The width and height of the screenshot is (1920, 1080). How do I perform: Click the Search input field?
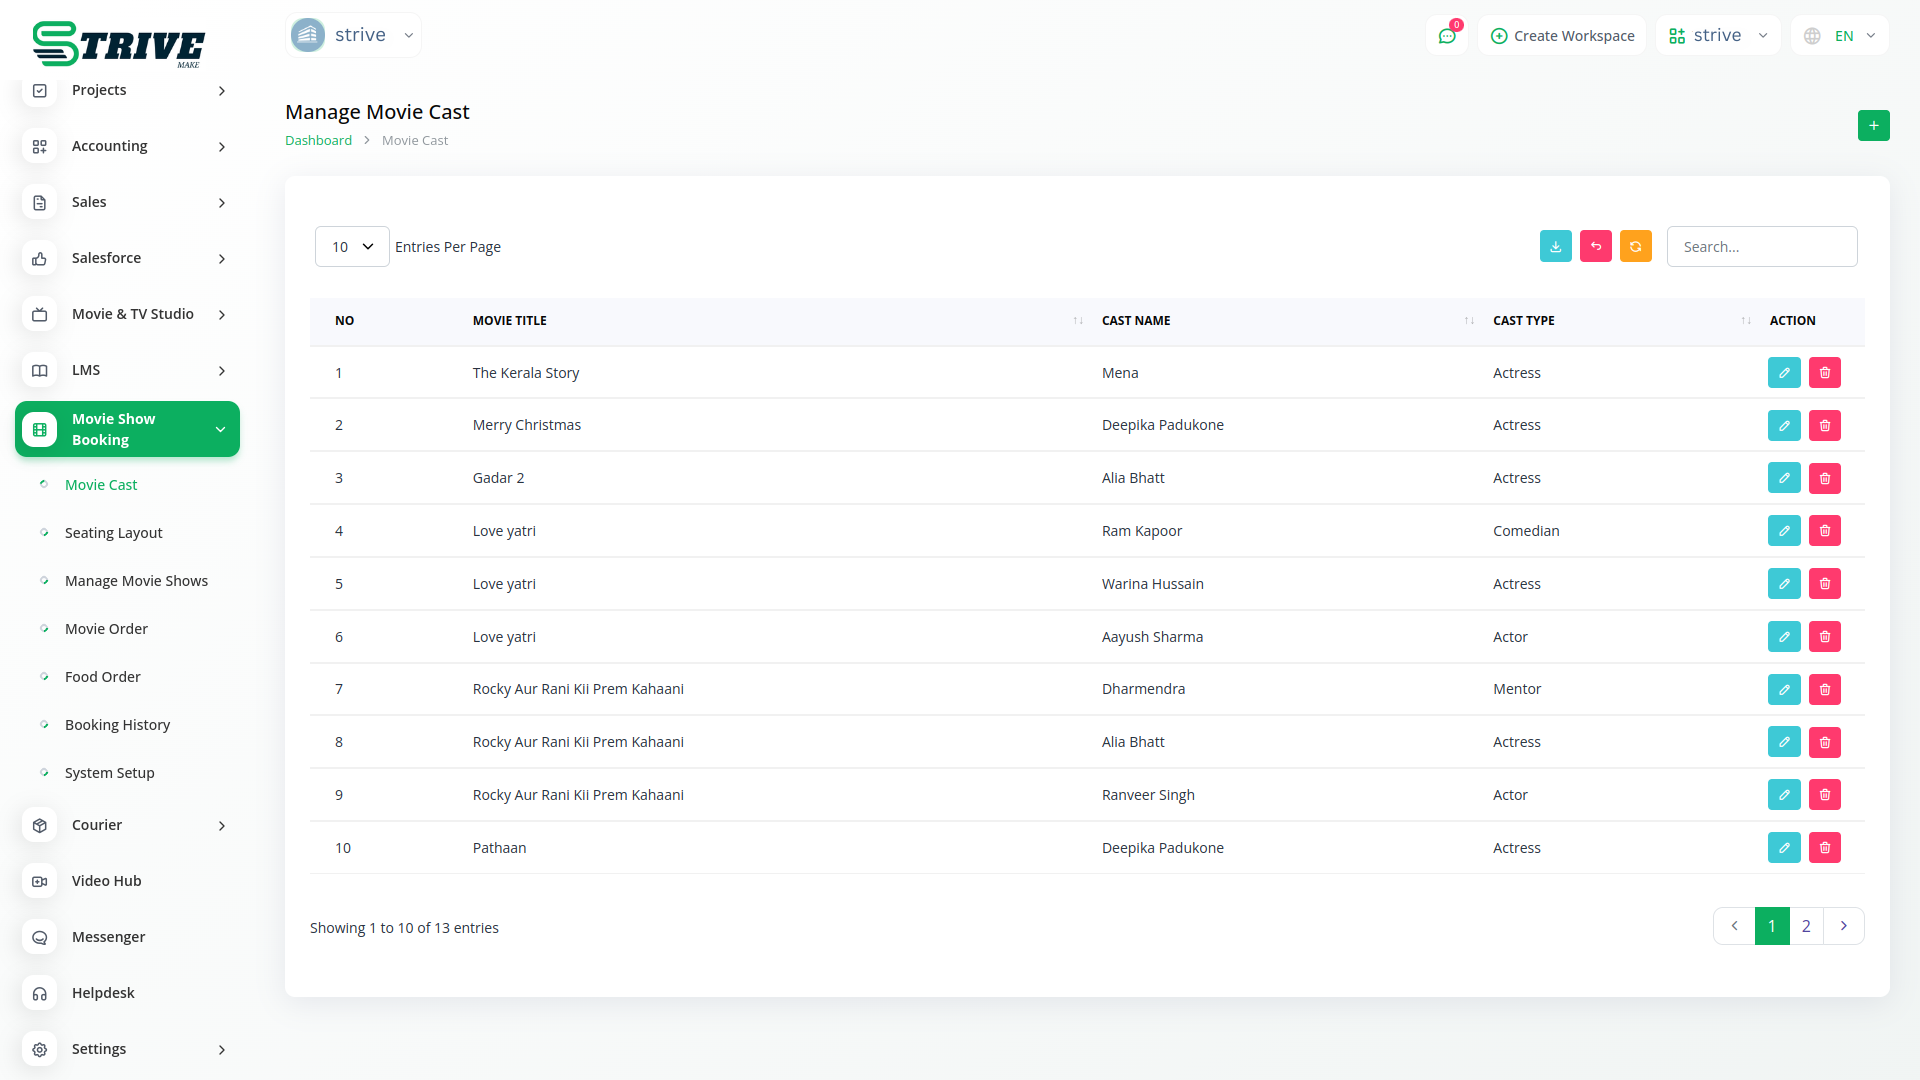coord(1761,247)
